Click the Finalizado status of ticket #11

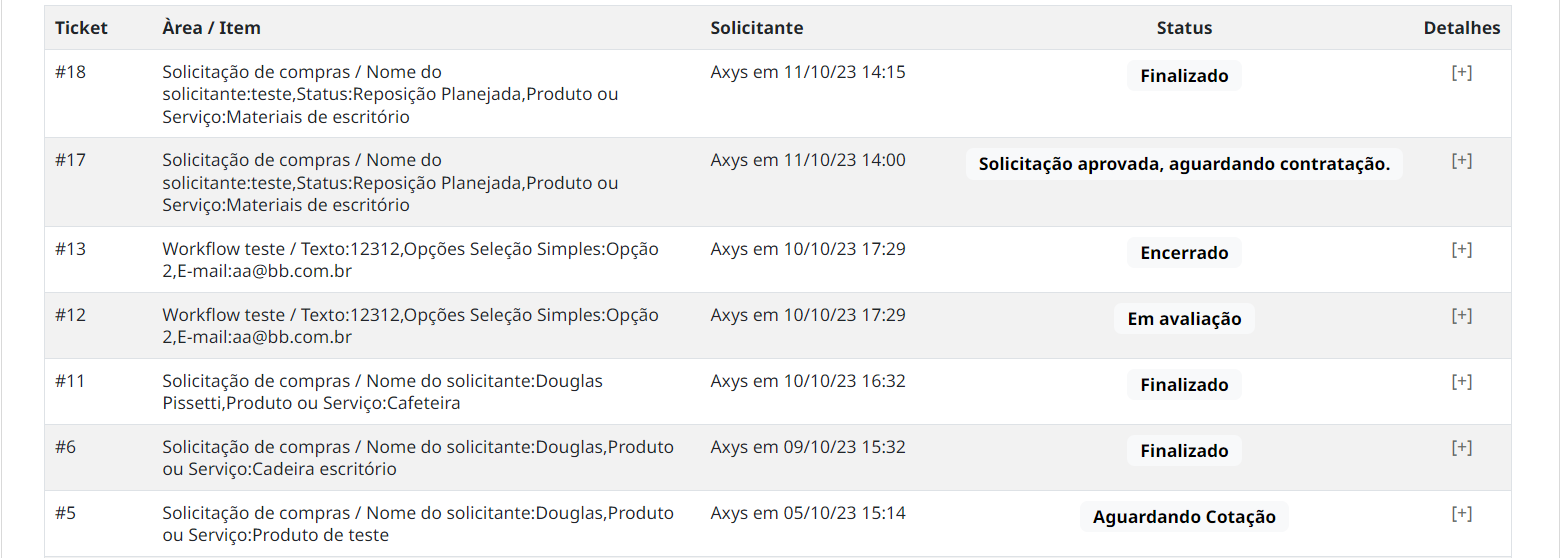point(1184,385)
